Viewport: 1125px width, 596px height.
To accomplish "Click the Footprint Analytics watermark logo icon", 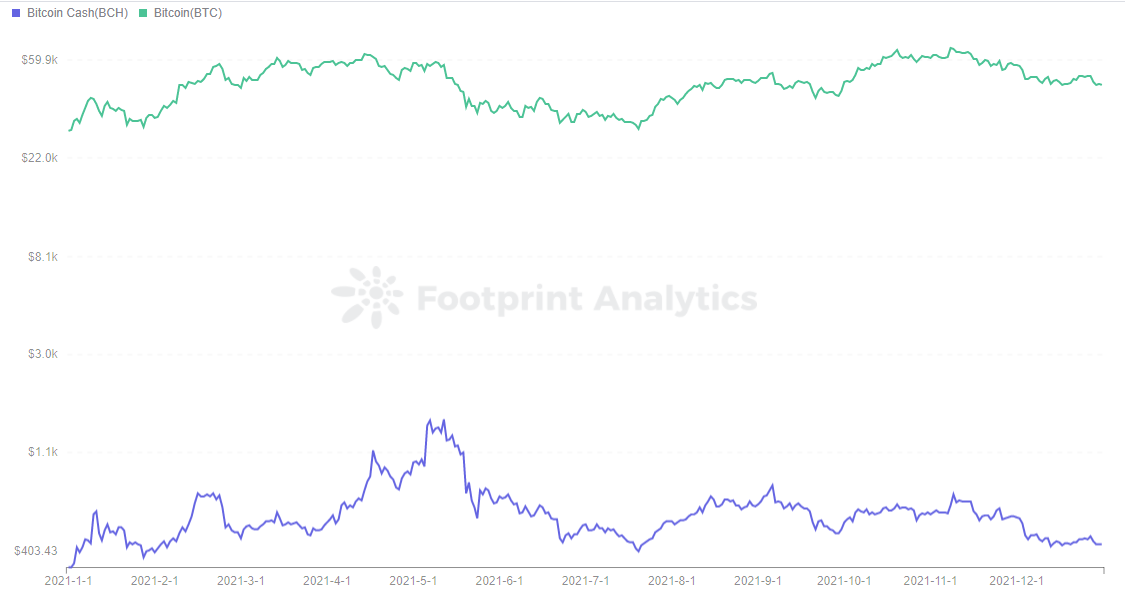I will (367, 297).
